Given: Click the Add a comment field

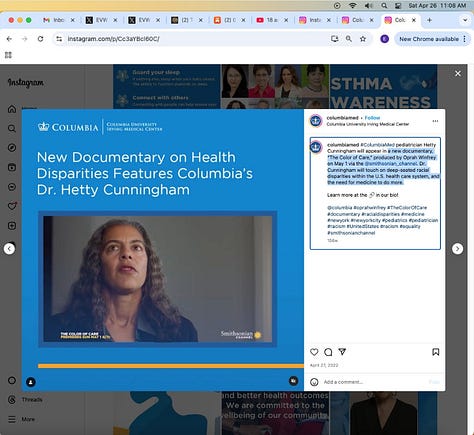Looking at the screenshot, I should [x=373, y=382].
